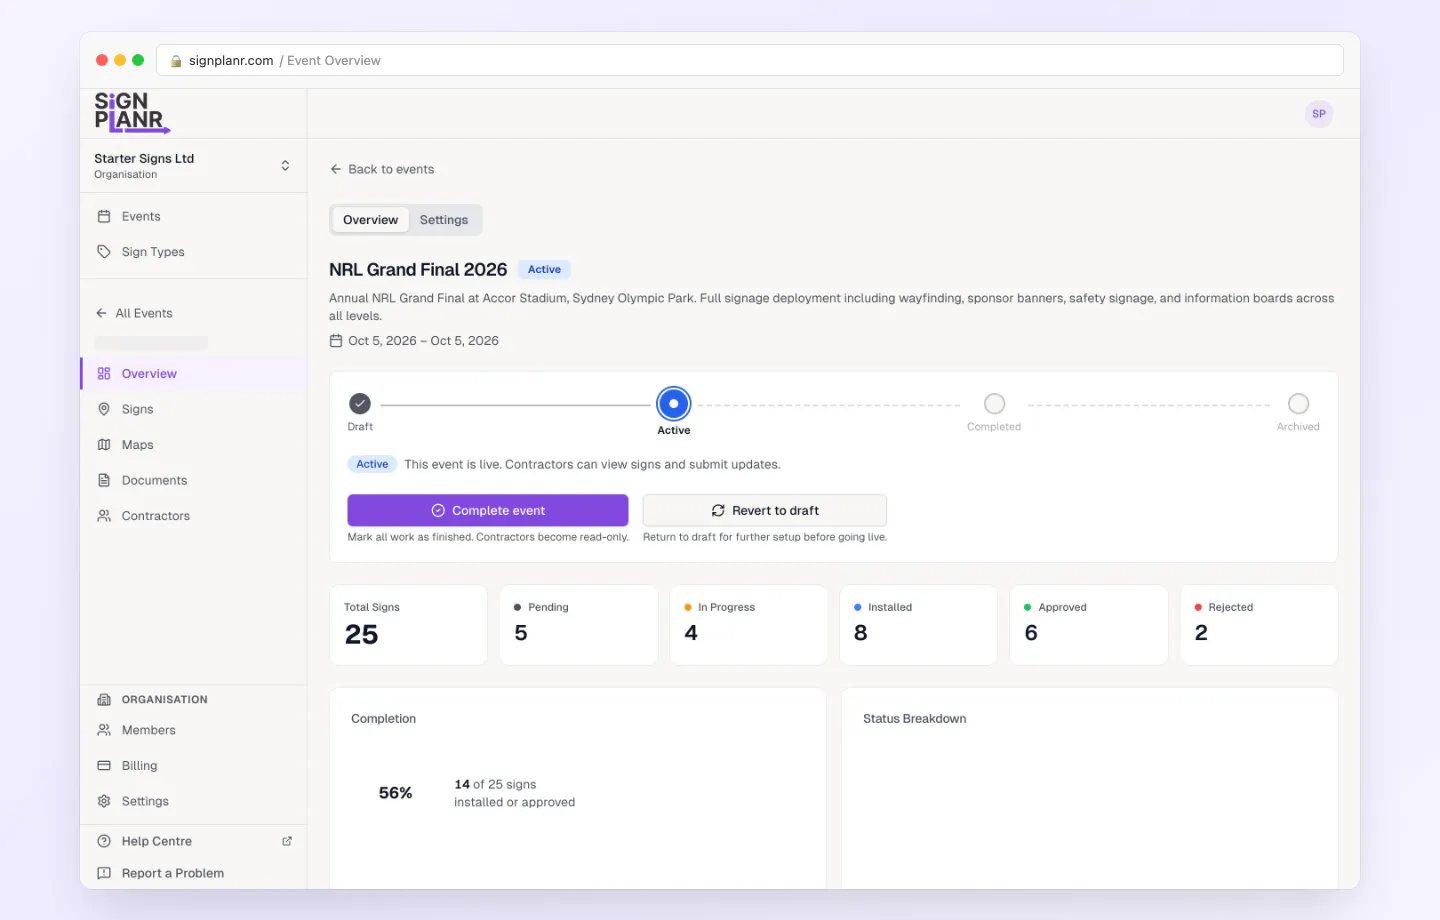The width and height of the screenshot is (1440, 920).
Task: Click the Active badge next to event title
Action: 544,270
